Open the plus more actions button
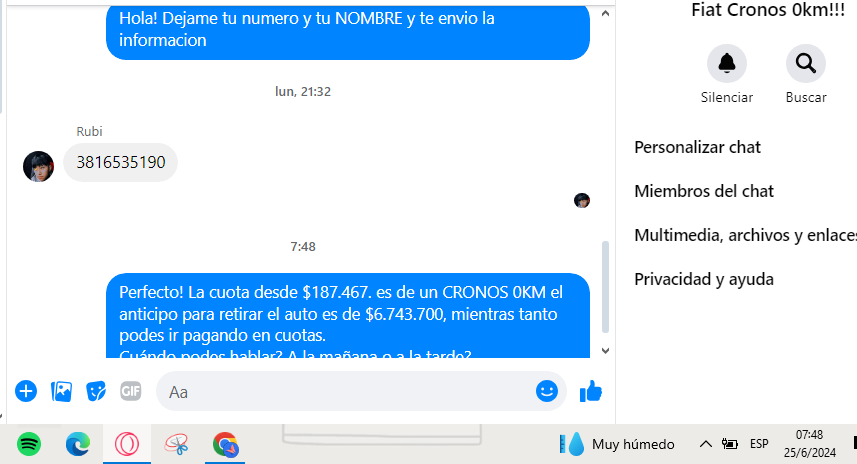Viewport: 857px width, 464px height. tap(26, 391)
